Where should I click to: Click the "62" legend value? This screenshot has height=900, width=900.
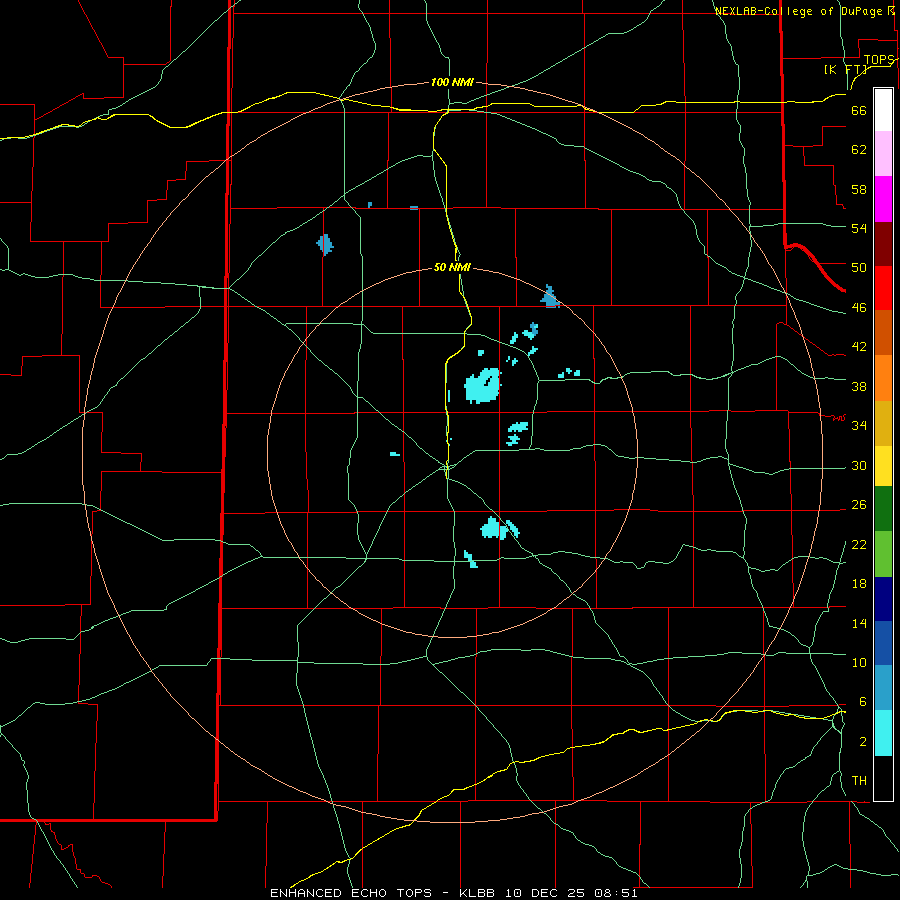click(x=859, y=150)
